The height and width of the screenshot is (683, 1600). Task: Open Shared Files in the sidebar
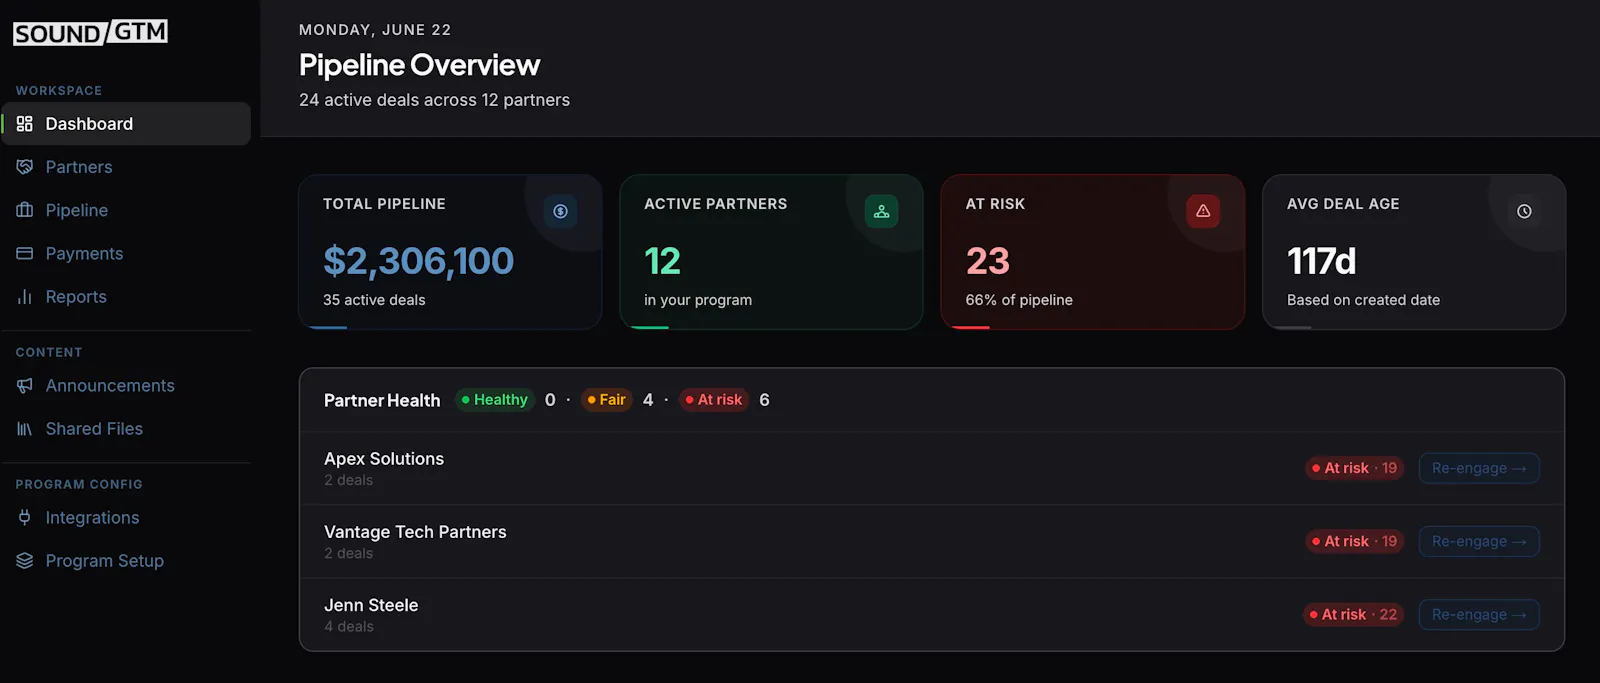(126, 429)
